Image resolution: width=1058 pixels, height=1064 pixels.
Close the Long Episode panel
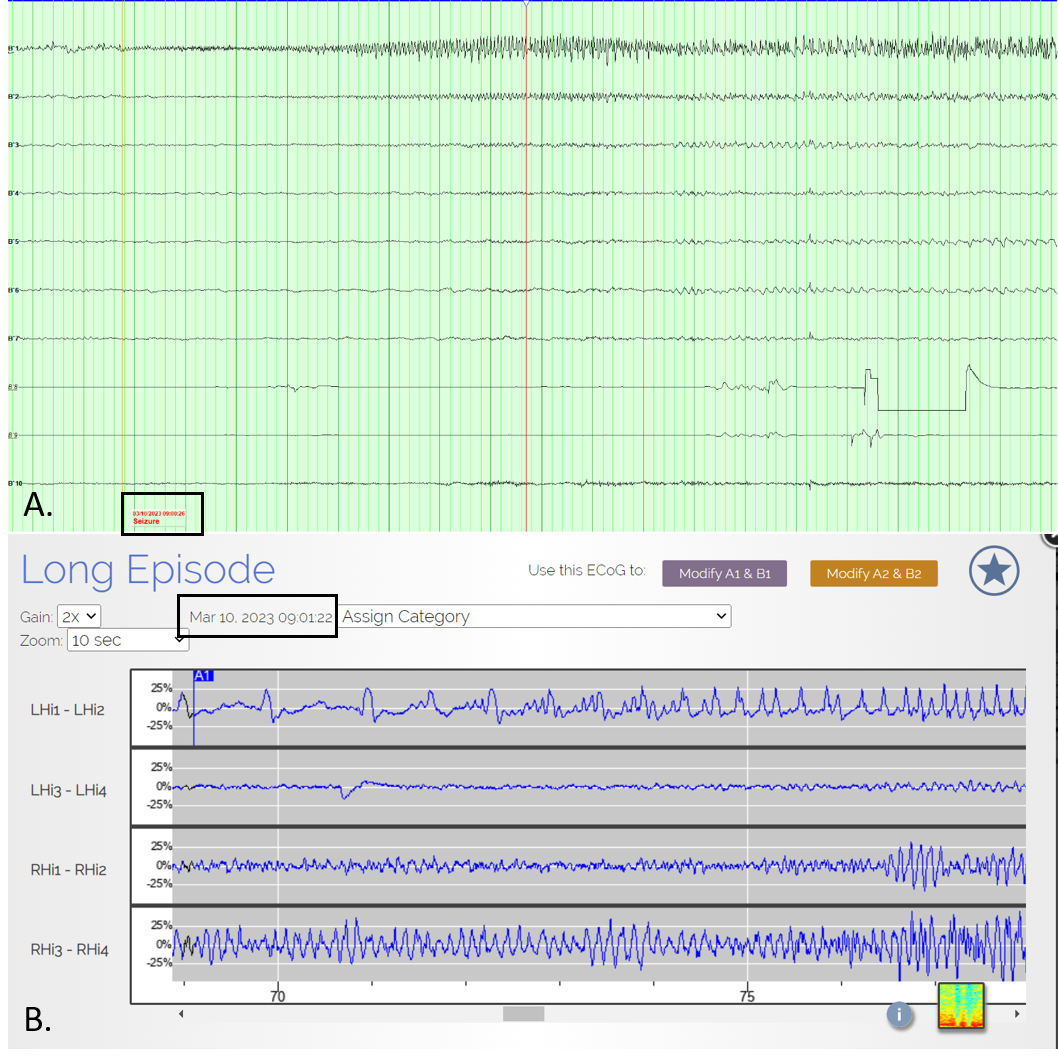[x=1050, y=539]
